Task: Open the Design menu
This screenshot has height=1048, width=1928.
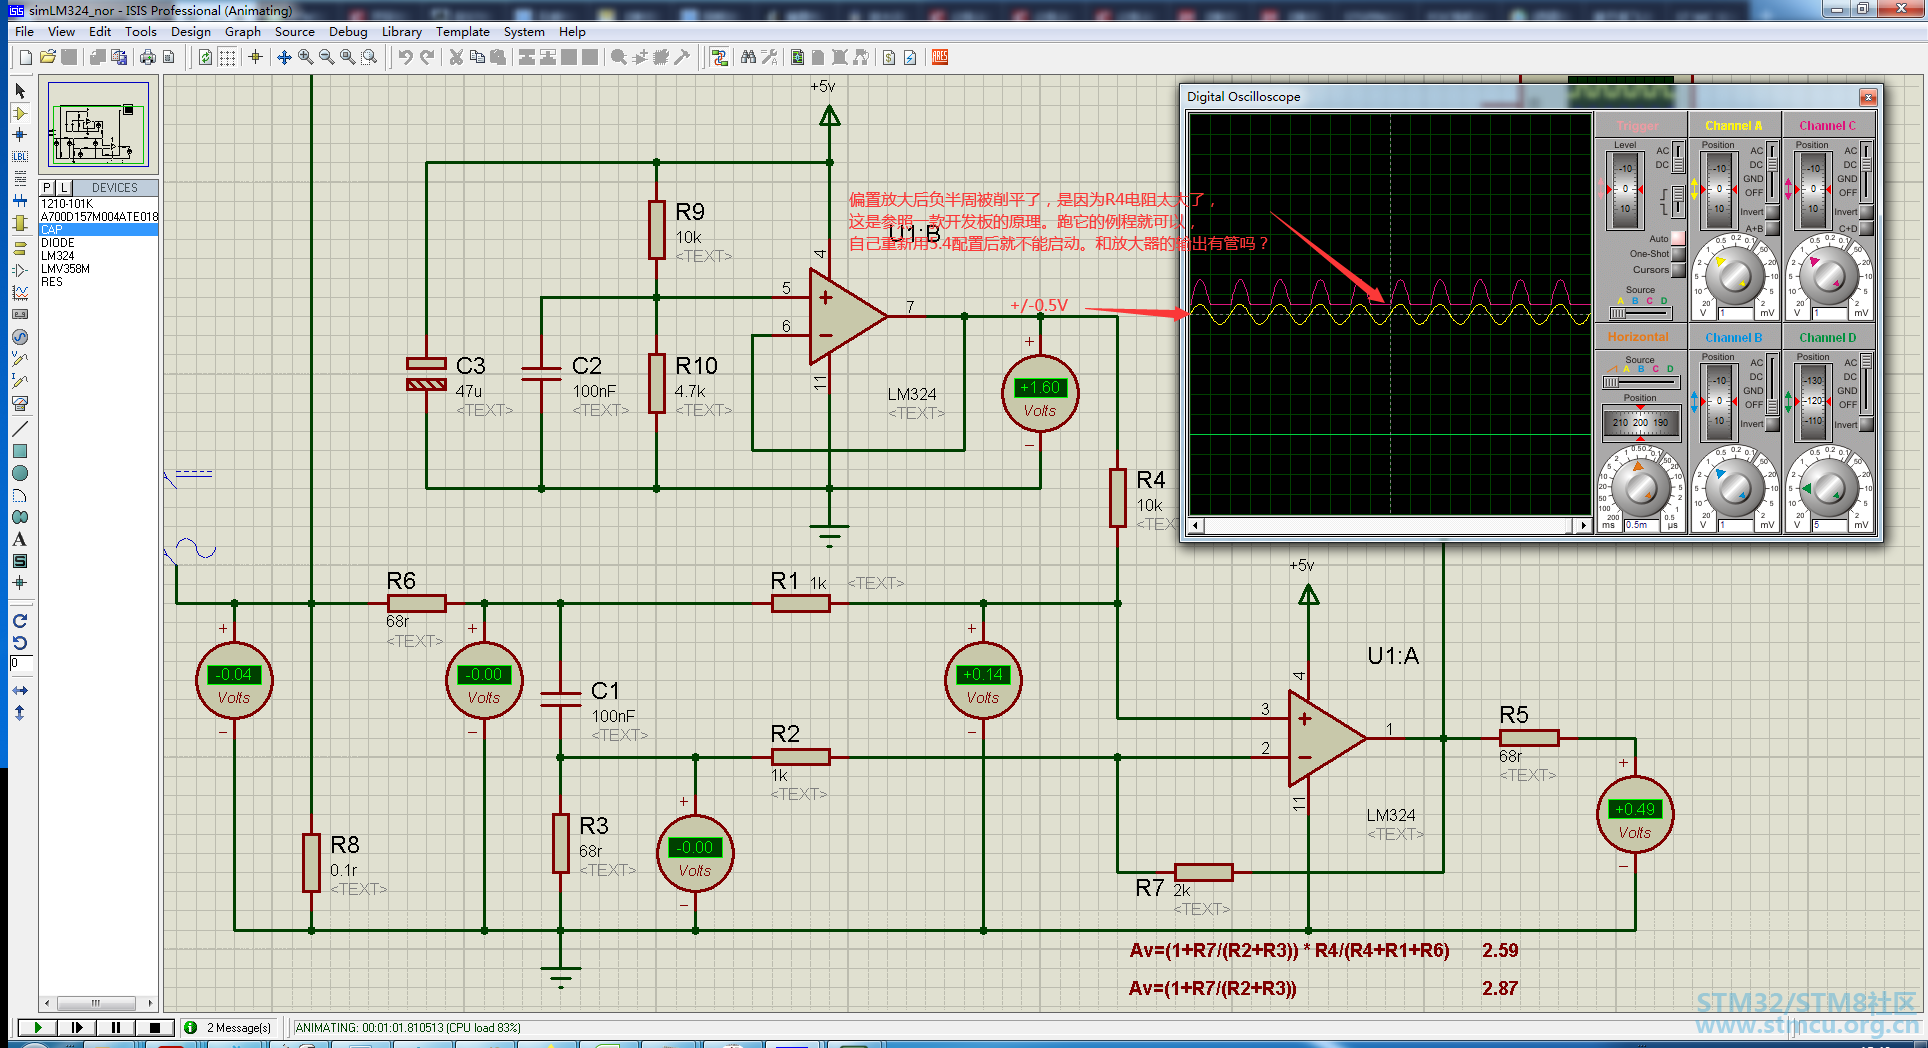Action: coord(190,31)
